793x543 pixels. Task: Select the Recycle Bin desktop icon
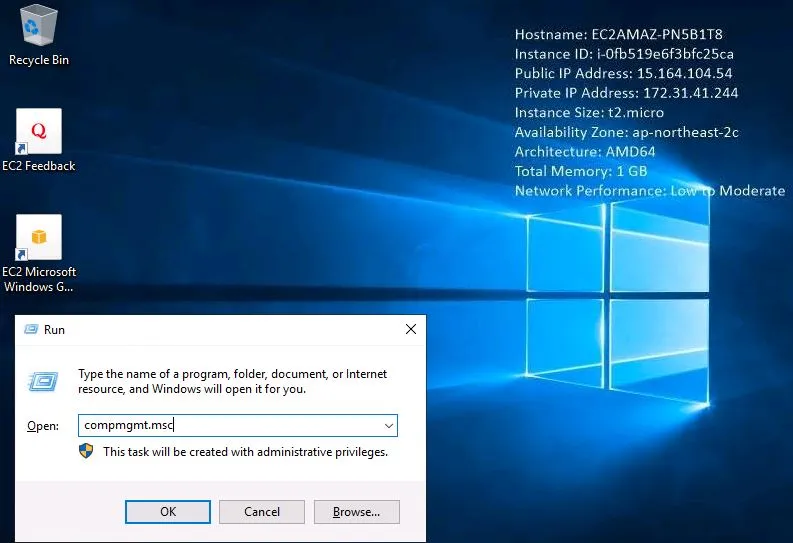coord(39,25)
